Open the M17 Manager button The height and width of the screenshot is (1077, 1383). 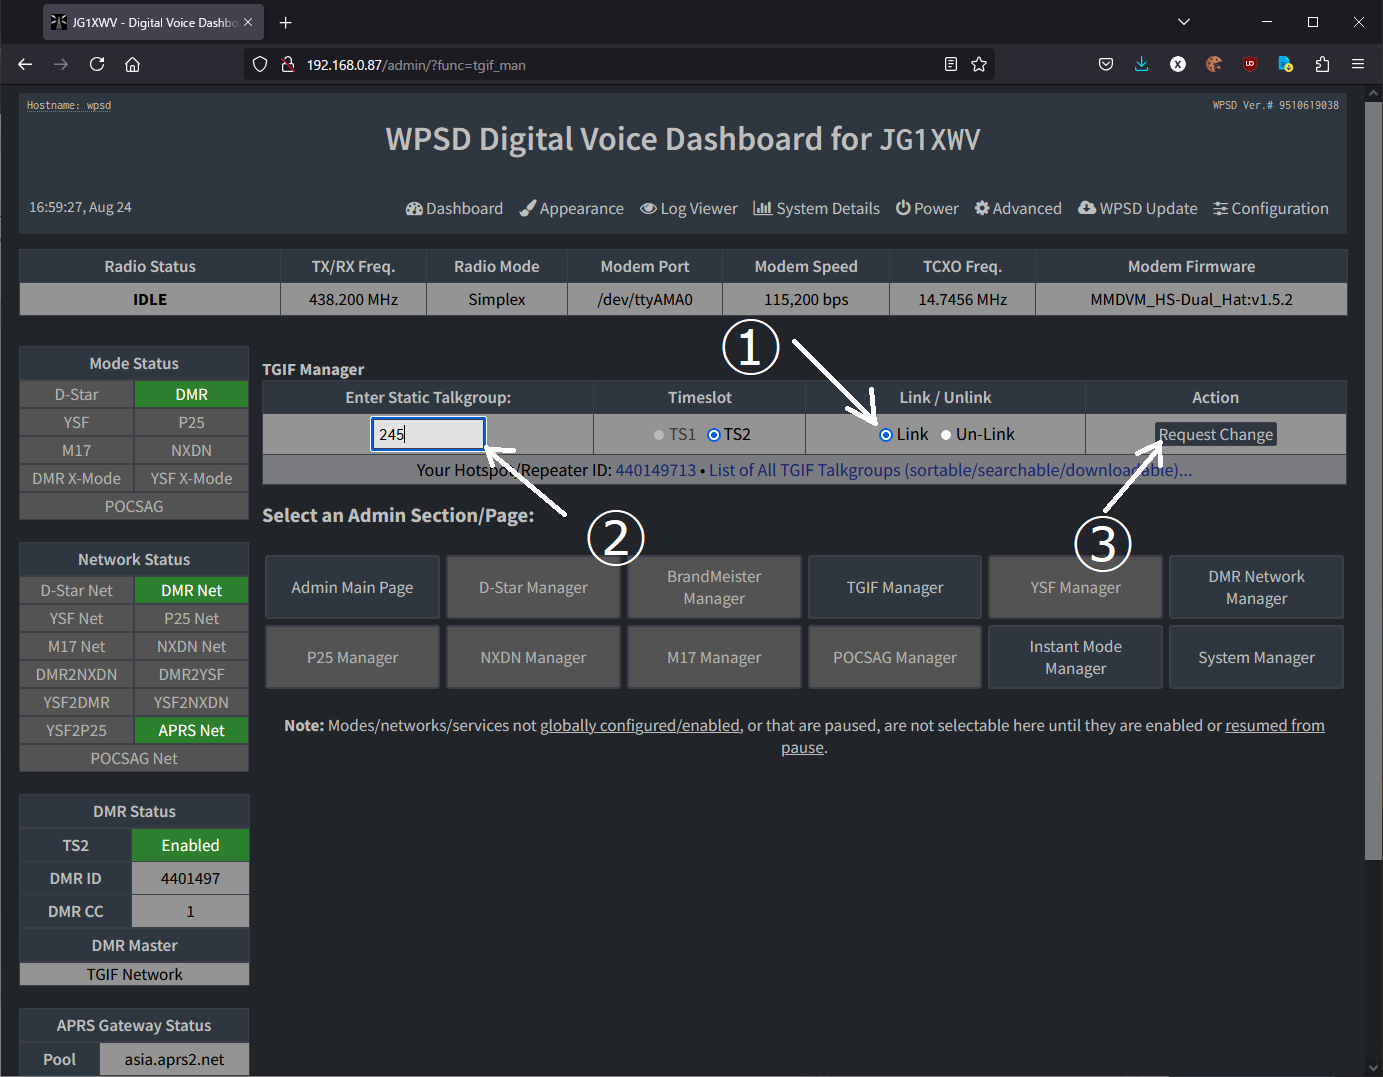coord(714,657)
